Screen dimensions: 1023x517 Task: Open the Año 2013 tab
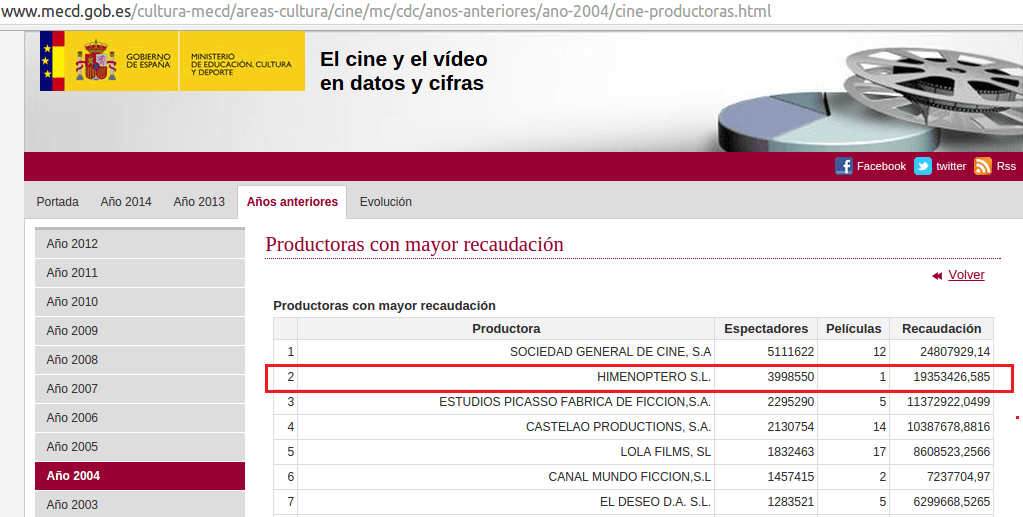click(199, 202)
